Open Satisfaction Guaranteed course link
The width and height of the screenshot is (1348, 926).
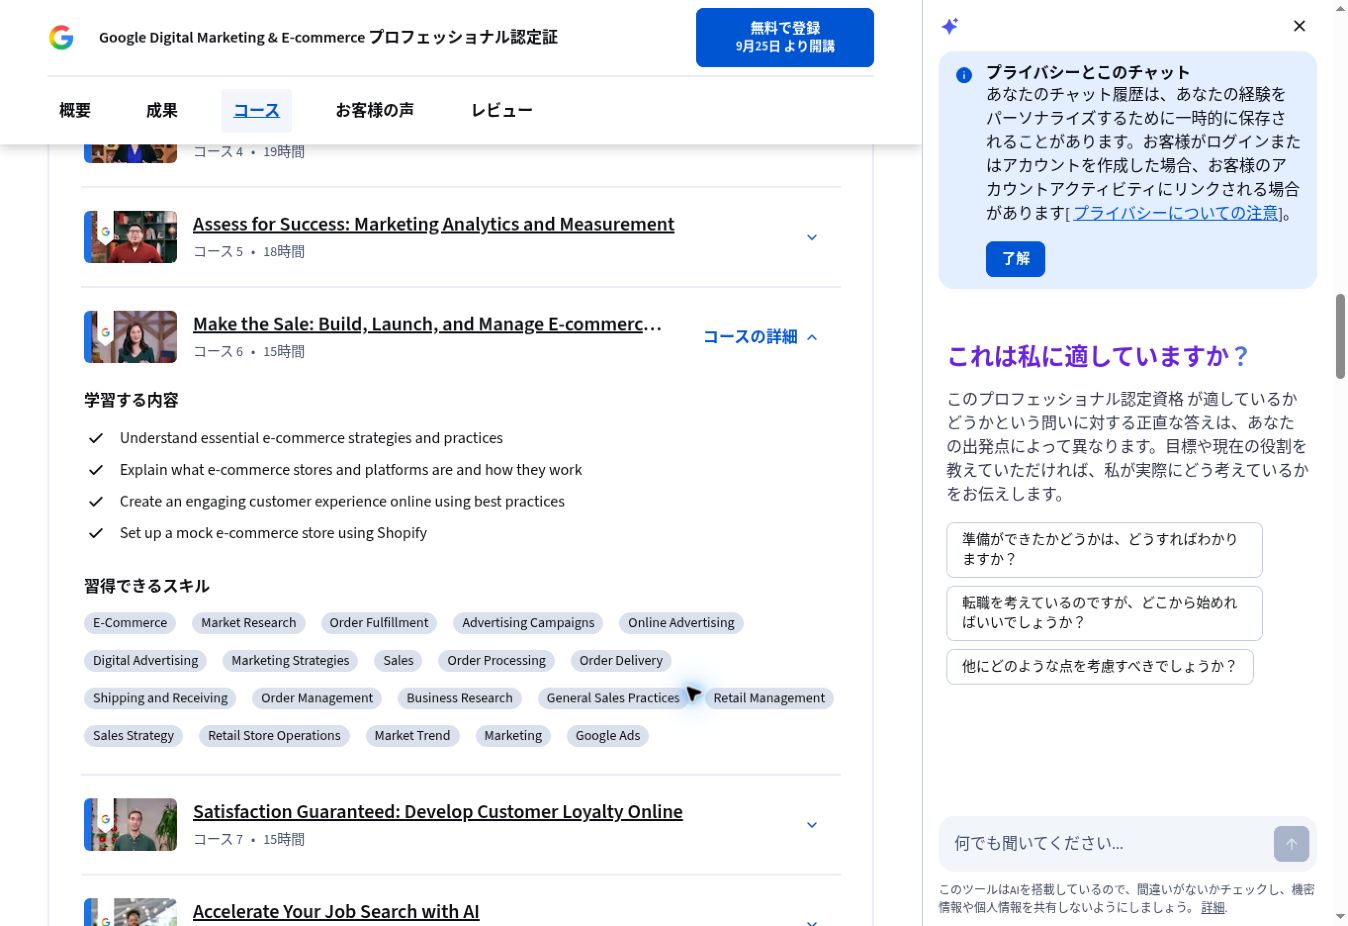point(438,812)
